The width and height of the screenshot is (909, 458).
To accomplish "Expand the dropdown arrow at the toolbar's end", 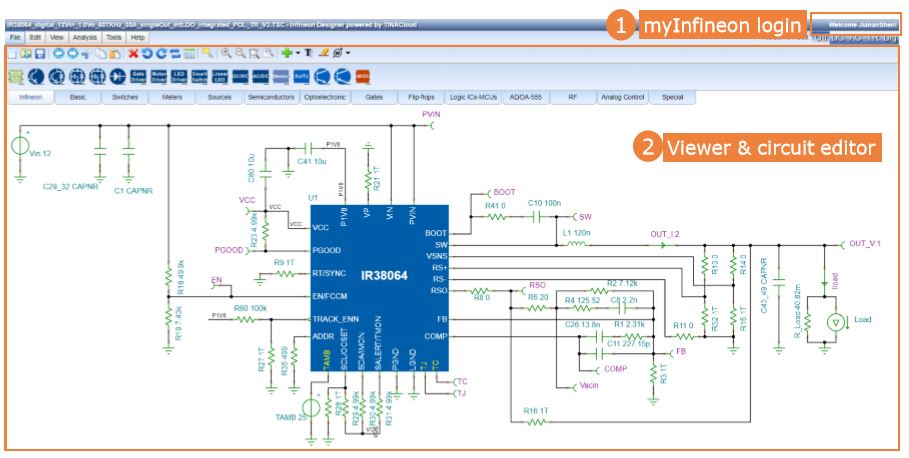I will point(348,53).
